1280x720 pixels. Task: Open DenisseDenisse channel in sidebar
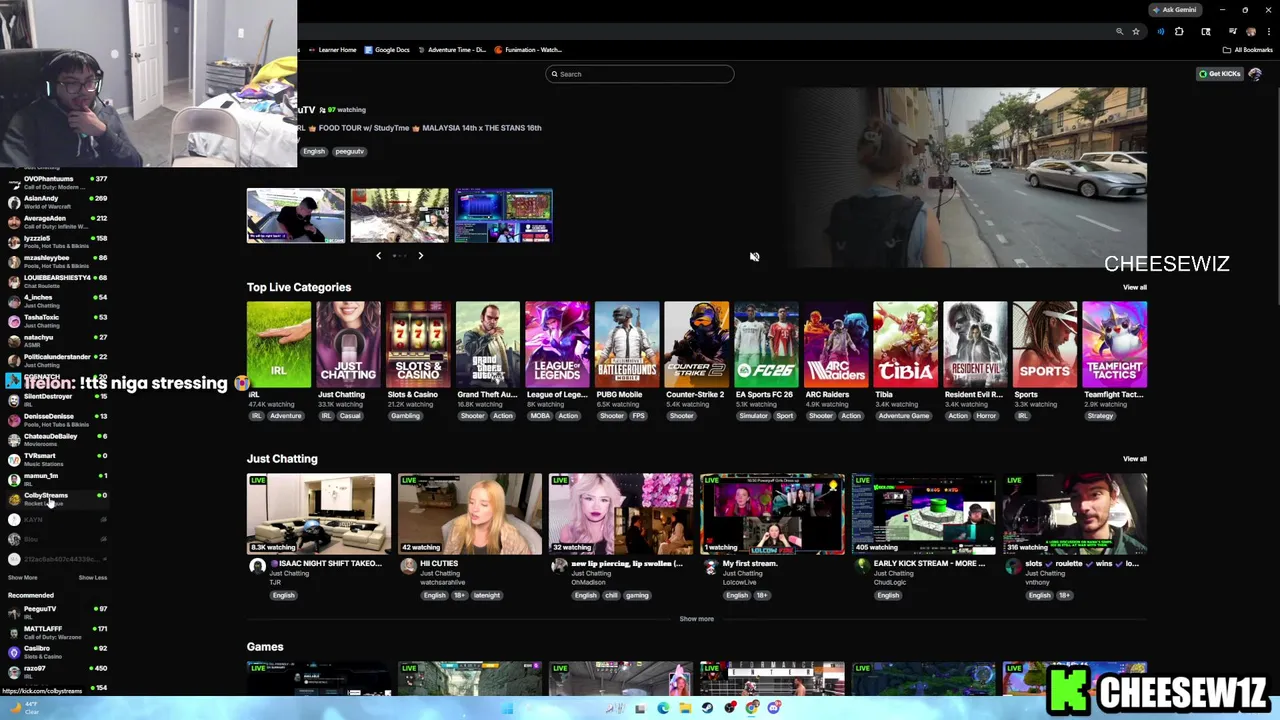[57, 420]
